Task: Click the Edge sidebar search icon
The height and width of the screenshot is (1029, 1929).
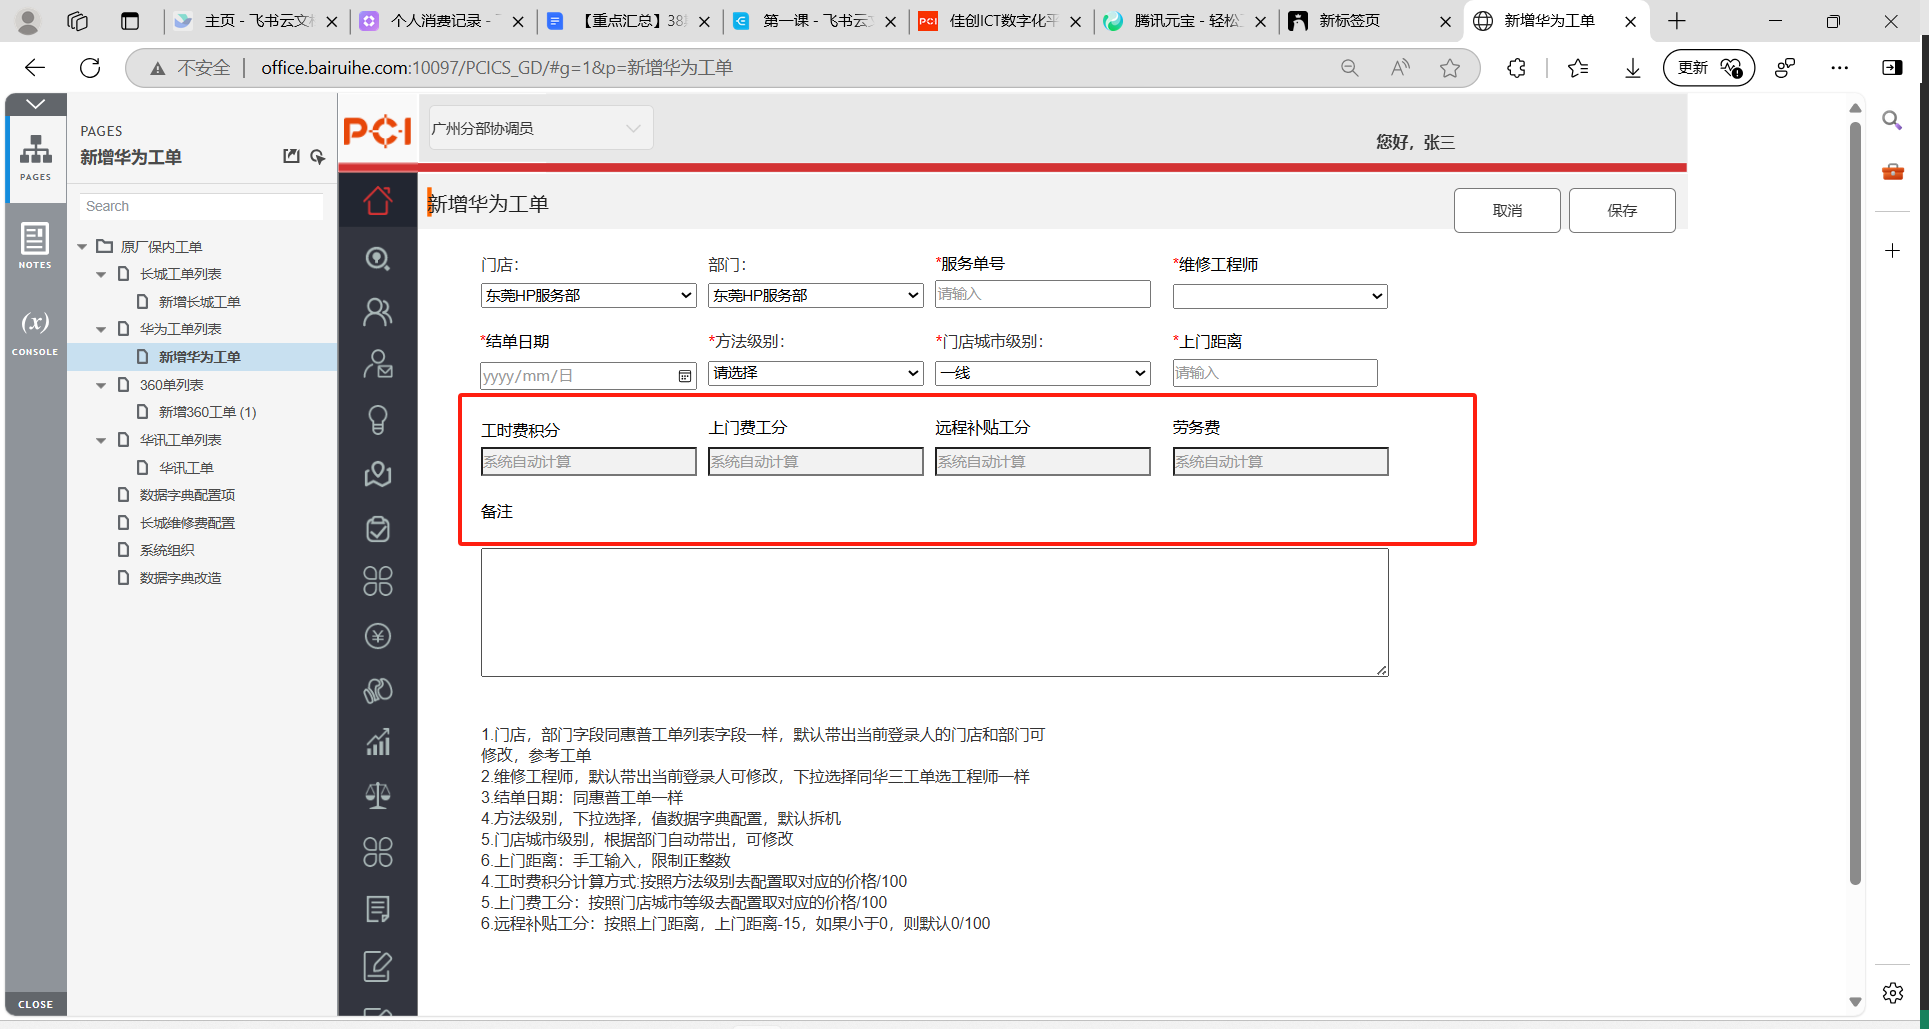Action: (x=1892, y=121)
